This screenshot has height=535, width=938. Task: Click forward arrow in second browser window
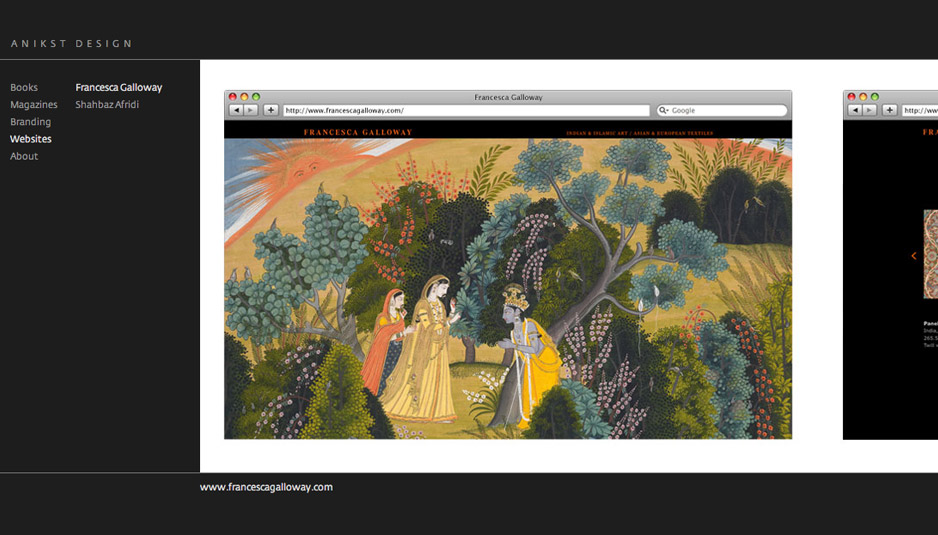click(870, 110)
